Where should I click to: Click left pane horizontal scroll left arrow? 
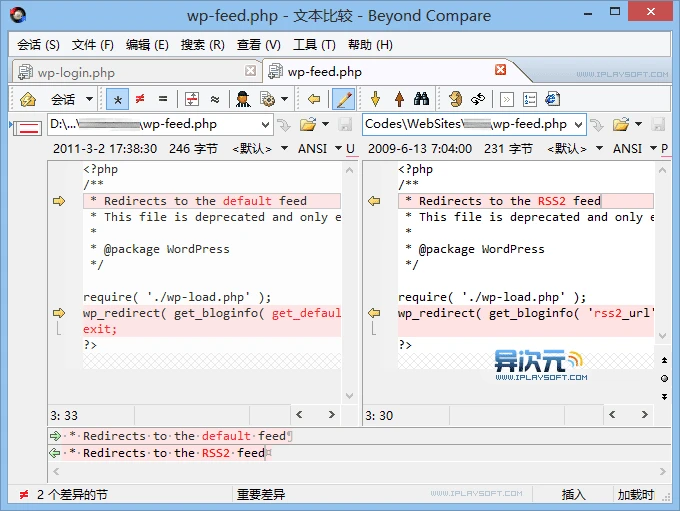299,415
